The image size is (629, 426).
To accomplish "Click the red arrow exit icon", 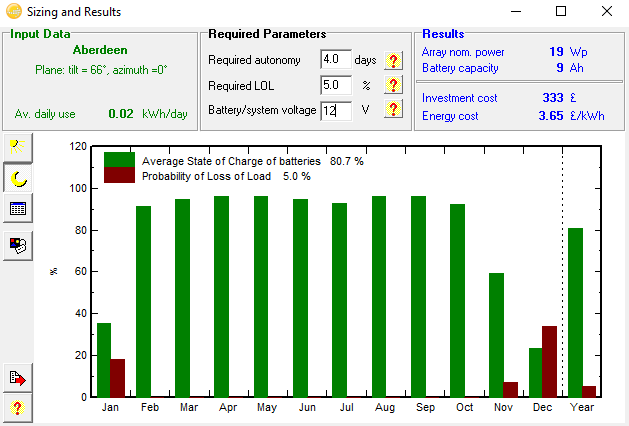I will (x=18, y=377).
